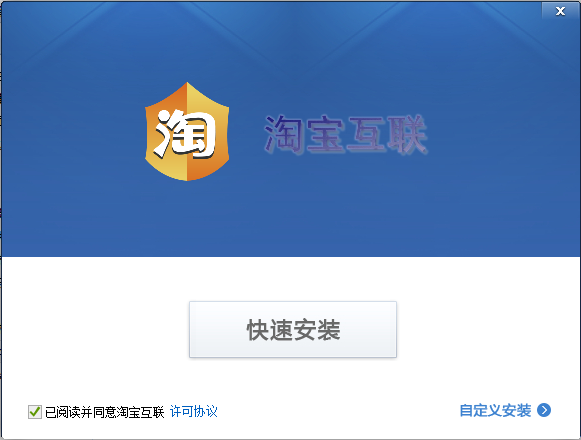Click the green checkmark icon
Screen dimensions: 581x440
pos(35,411)
